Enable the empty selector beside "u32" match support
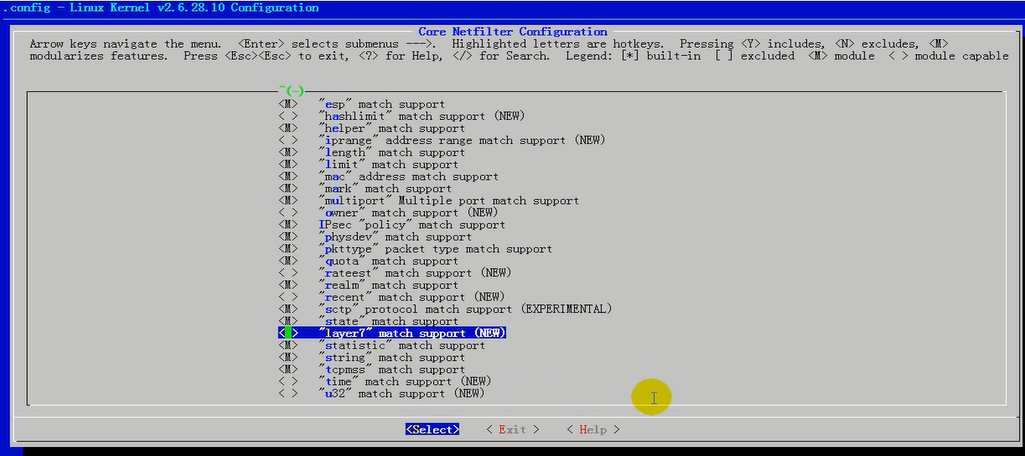Viewport: 1025px width, 456px height. pyautogui.click(x=288, y=394)
